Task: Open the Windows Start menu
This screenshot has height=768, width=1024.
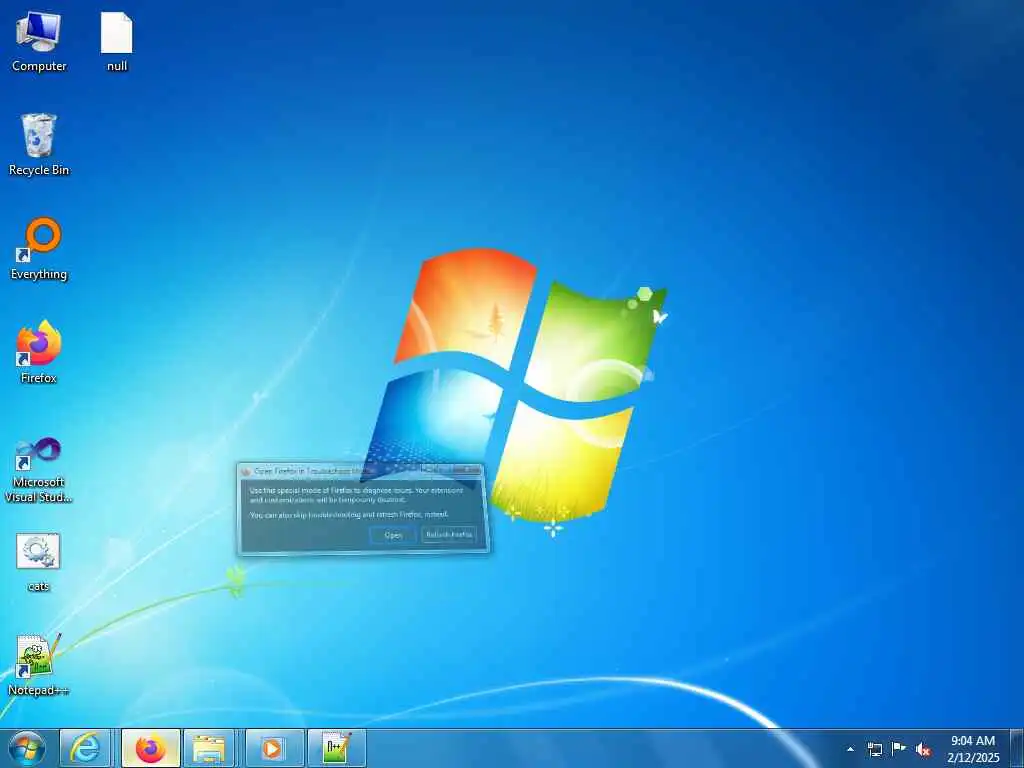Action: coord(26,748)
